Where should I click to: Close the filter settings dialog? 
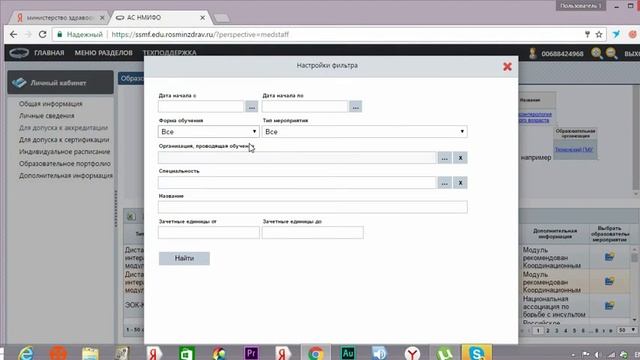507,67
